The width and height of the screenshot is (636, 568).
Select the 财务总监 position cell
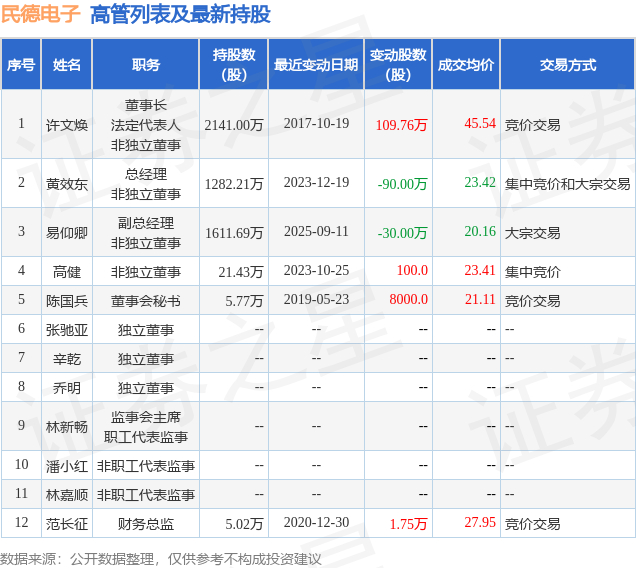coord(146,524)
